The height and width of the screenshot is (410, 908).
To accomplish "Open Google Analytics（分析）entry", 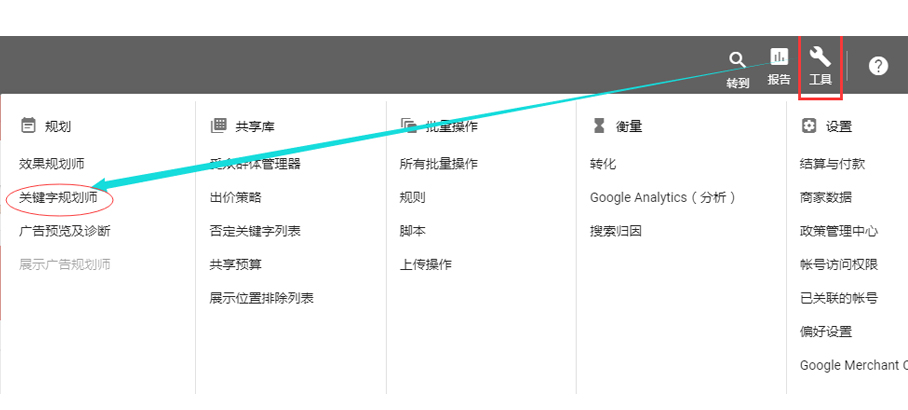I will 664,197.
